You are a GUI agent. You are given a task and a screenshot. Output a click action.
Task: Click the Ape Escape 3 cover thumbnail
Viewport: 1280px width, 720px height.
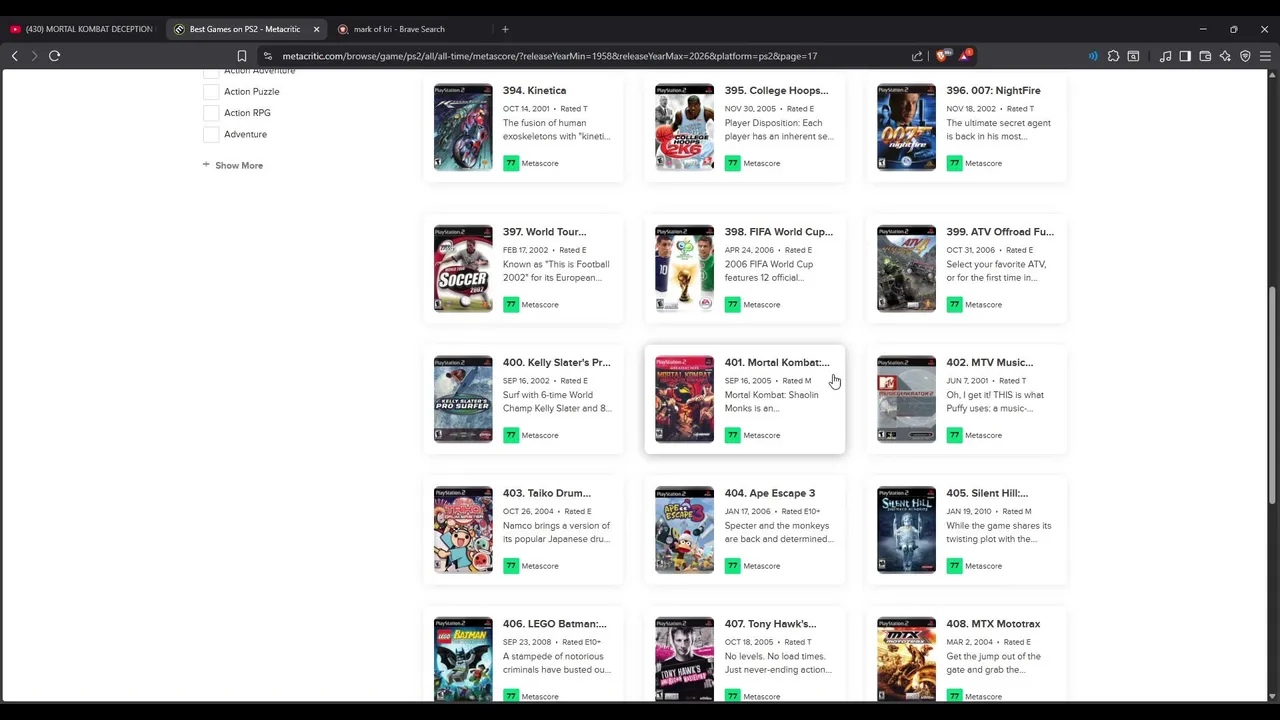[x=685, y=530]
